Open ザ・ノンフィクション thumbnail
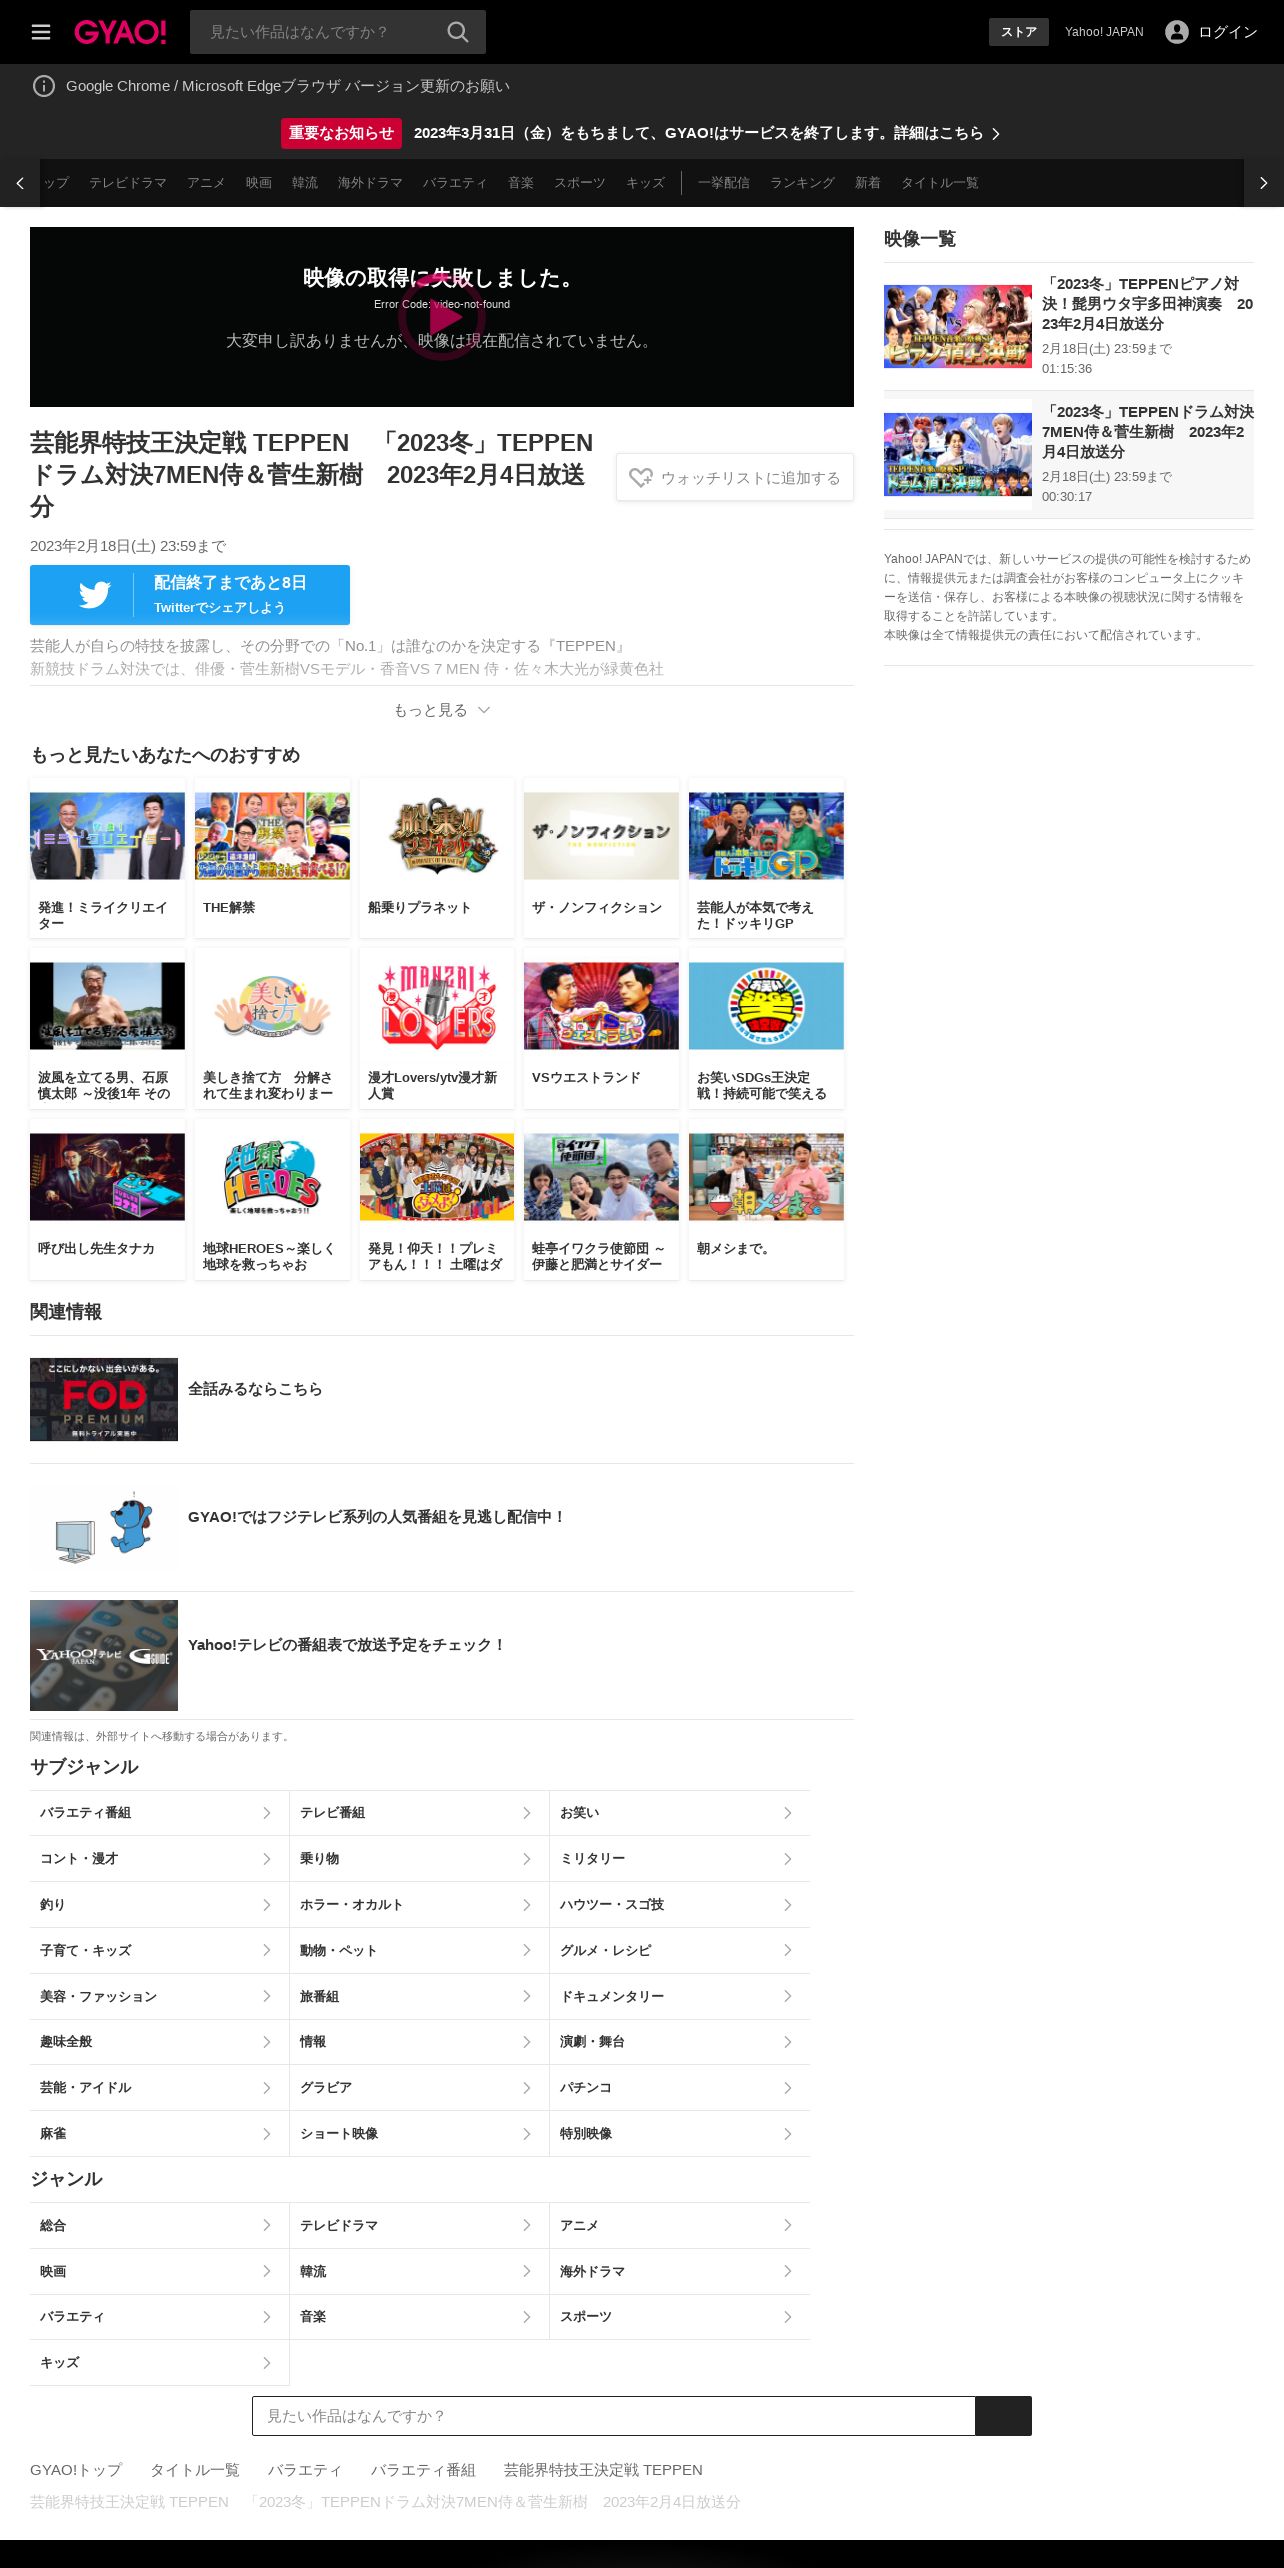The width and height of the screenshot is (1284, 2568). 601,836
